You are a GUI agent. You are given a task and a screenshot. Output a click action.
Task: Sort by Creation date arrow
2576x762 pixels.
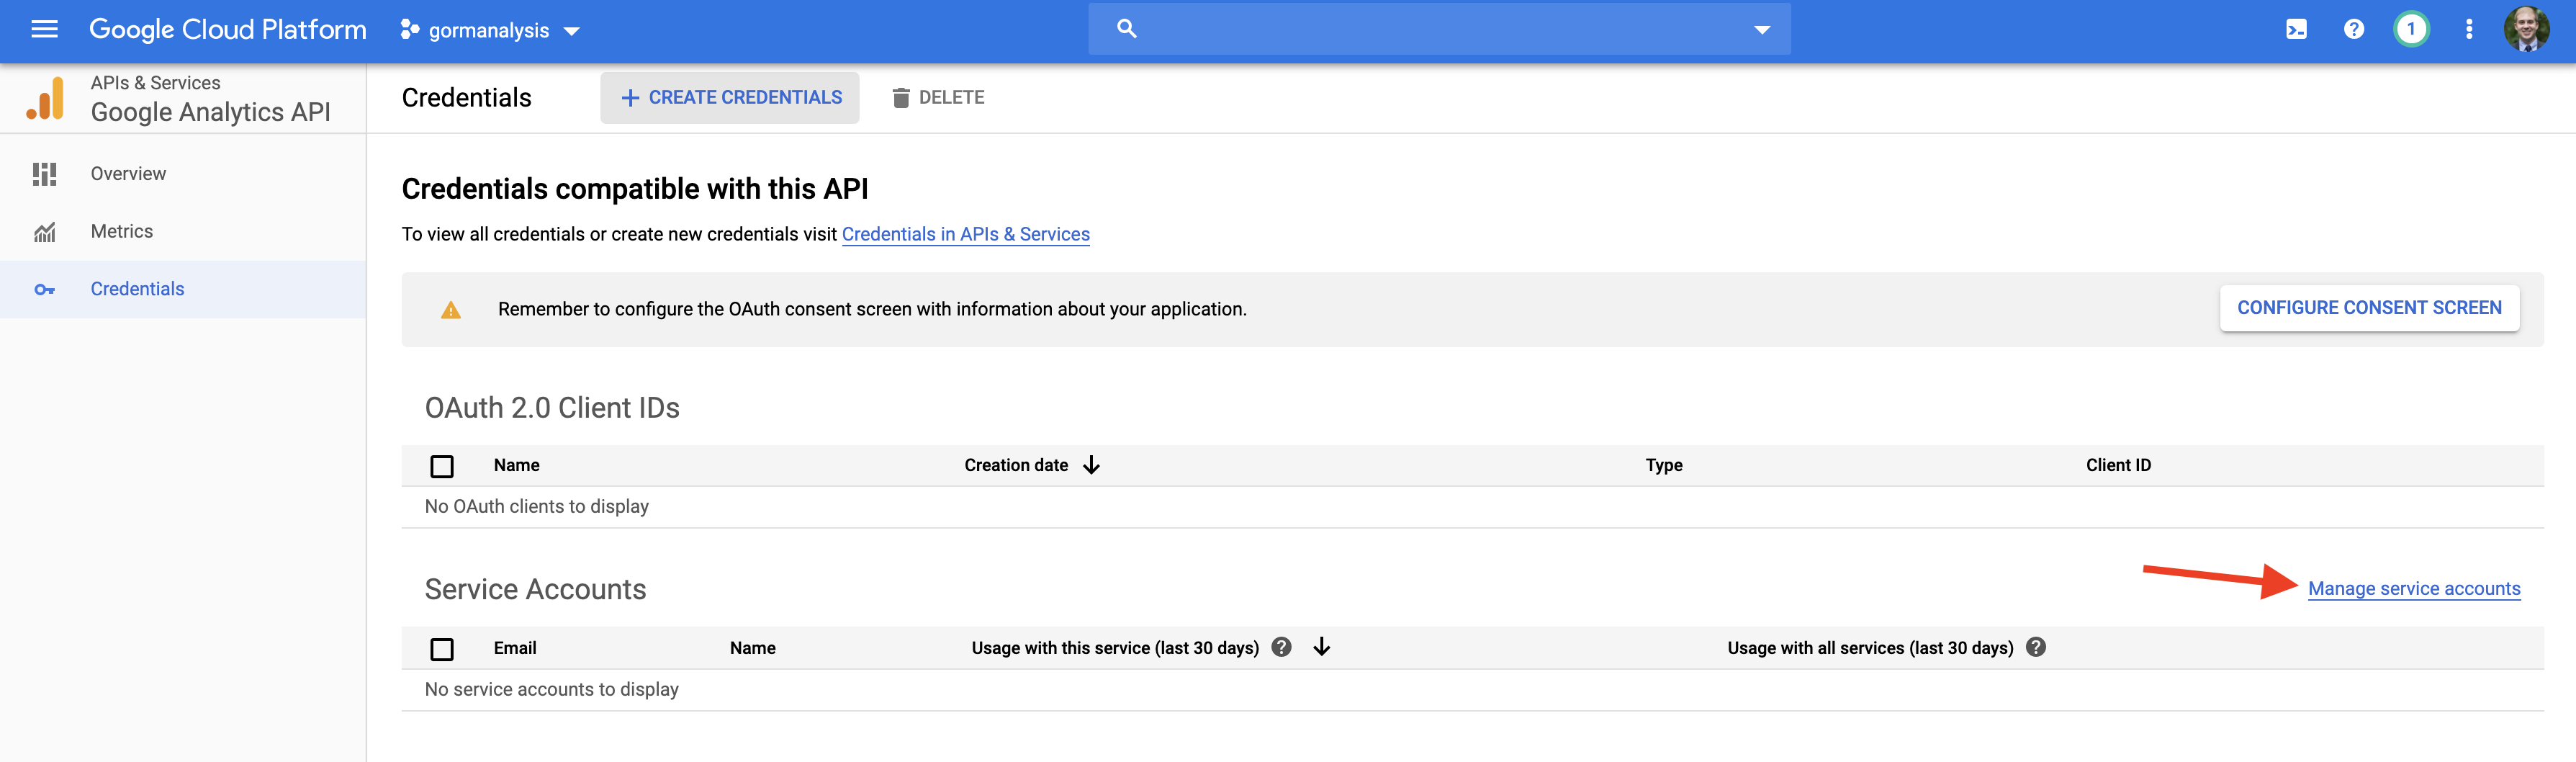[1091, 465]
